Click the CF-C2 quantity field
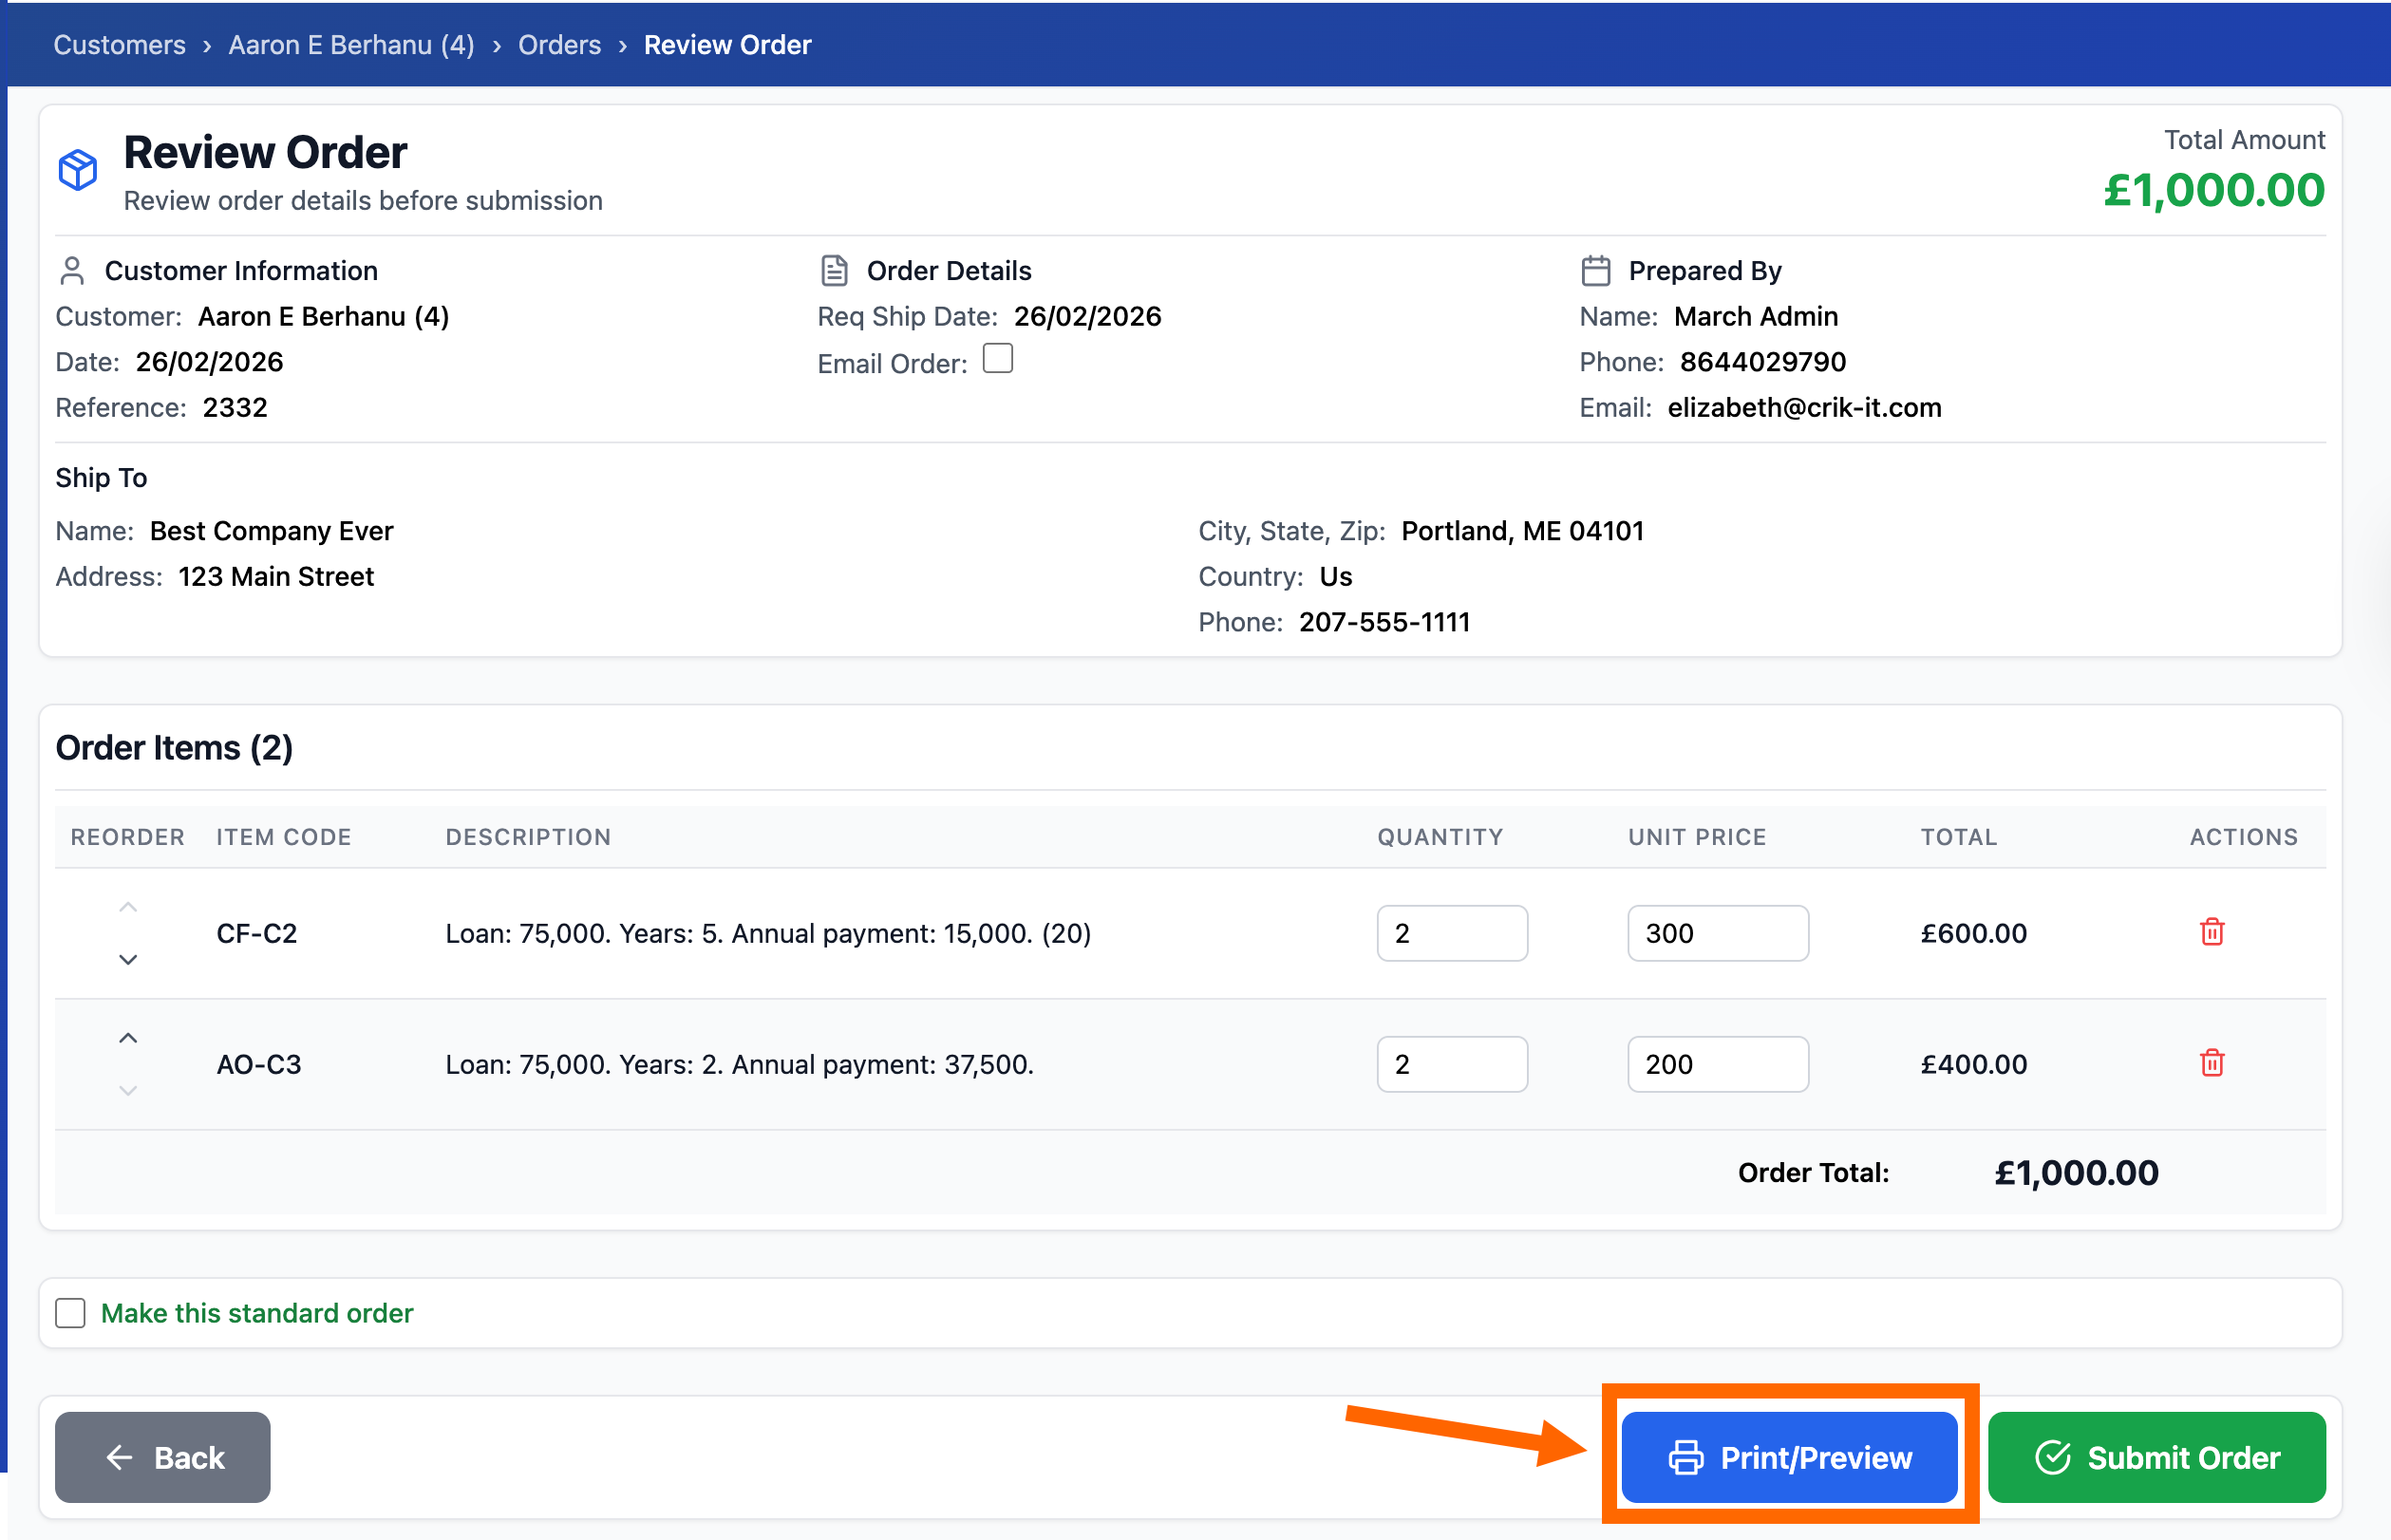 pyautogui.click(x=1451, y=933)
